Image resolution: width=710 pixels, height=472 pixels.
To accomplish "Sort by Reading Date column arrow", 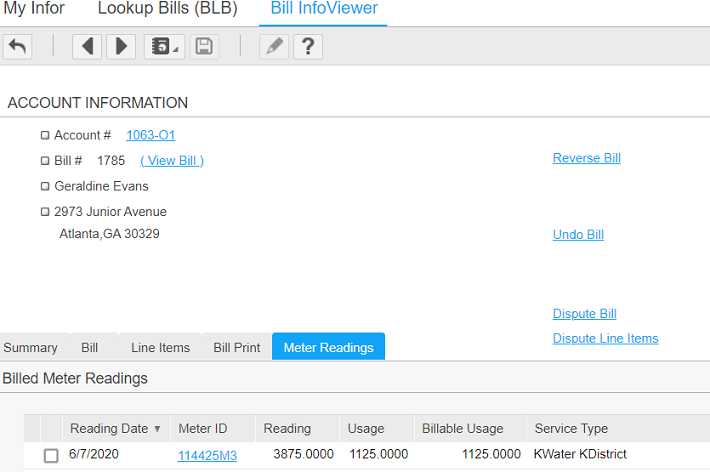I will [157, 429].
